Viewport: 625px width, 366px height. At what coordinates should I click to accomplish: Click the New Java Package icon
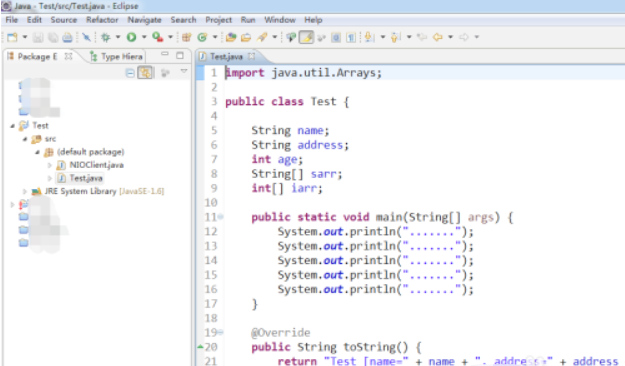click(x=186, y=37)
